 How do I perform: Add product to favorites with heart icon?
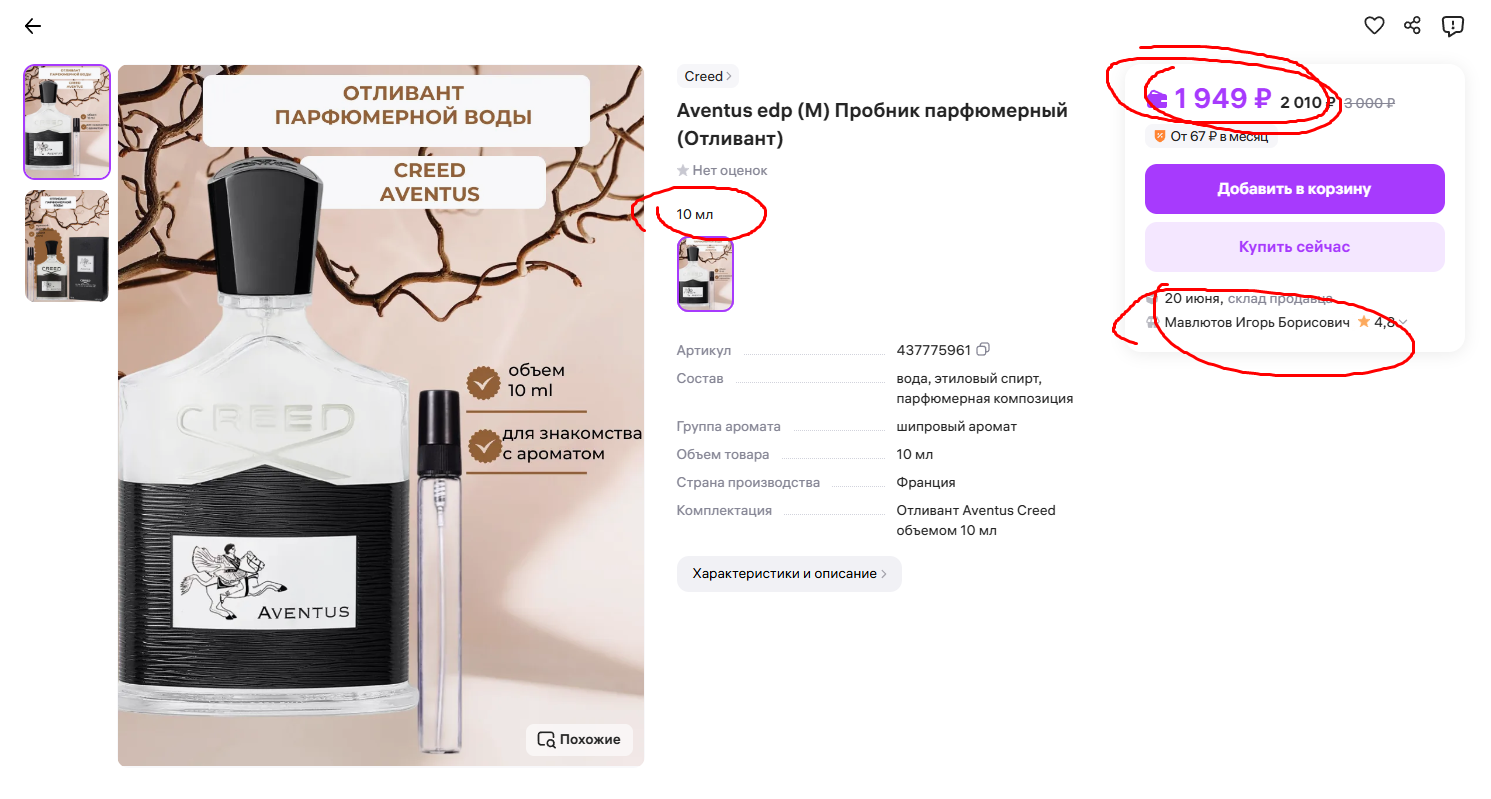tap(1375, 26)
